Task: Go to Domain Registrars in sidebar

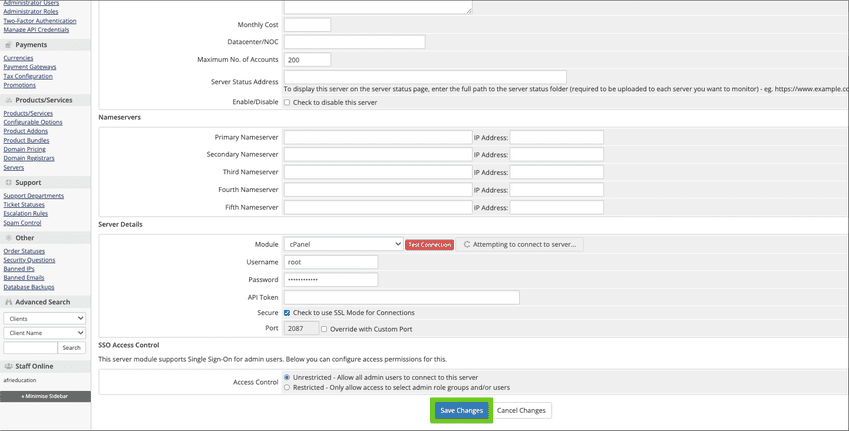Action: click(28, 158)
